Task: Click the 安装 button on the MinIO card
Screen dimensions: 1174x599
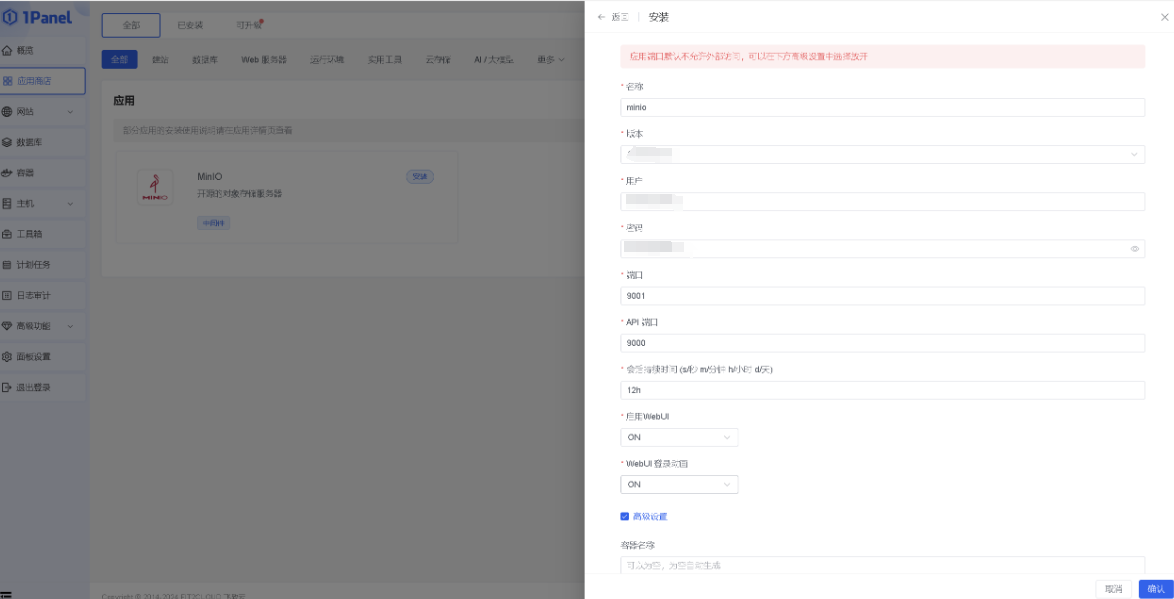Action: 421,176
